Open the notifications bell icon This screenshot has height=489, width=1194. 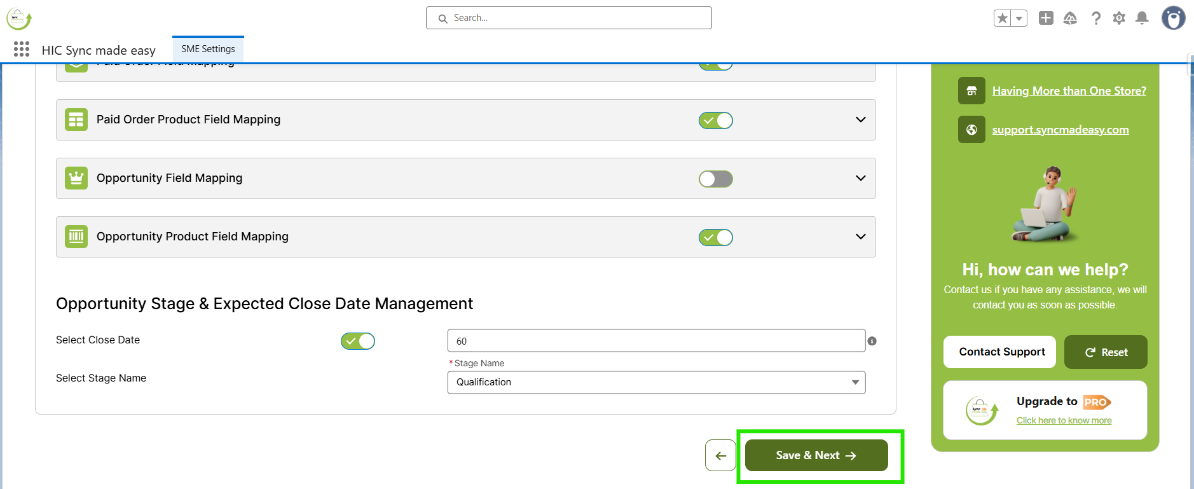1142,18
